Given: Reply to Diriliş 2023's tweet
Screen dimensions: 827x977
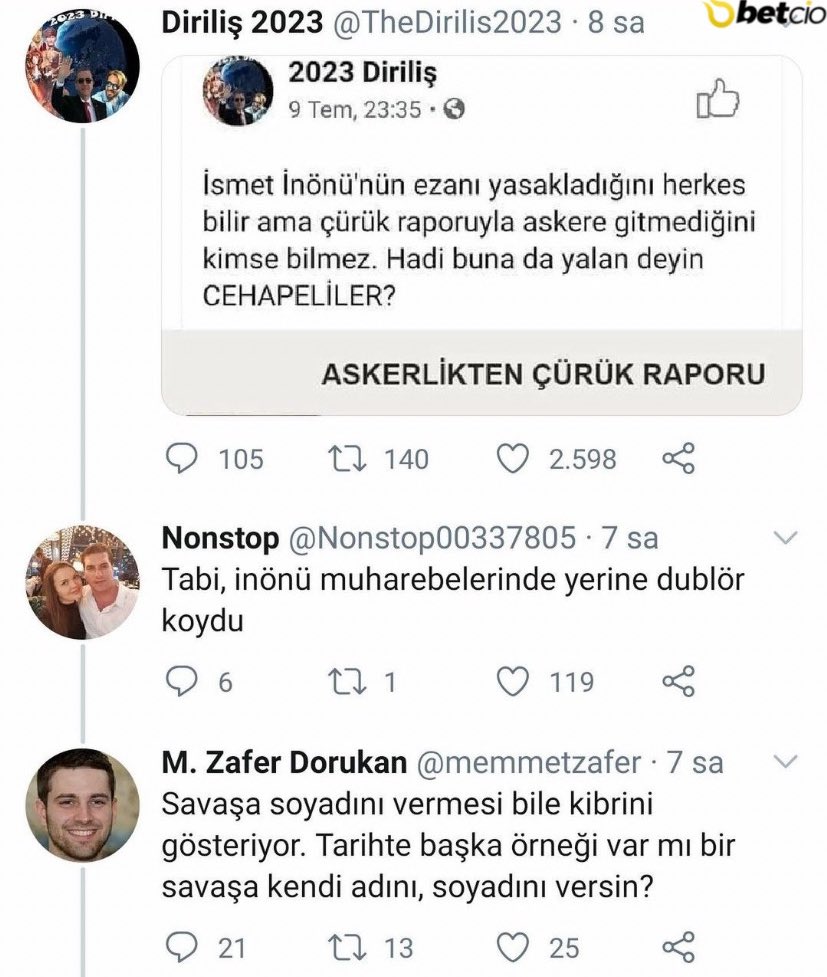Looking at the screenshot, I should [181, 459].
